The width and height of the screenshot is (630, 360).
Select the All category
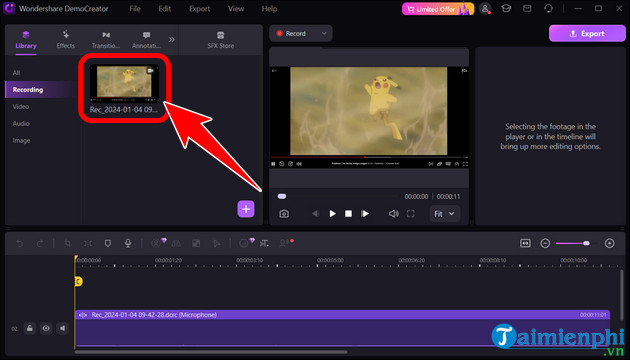16,73
